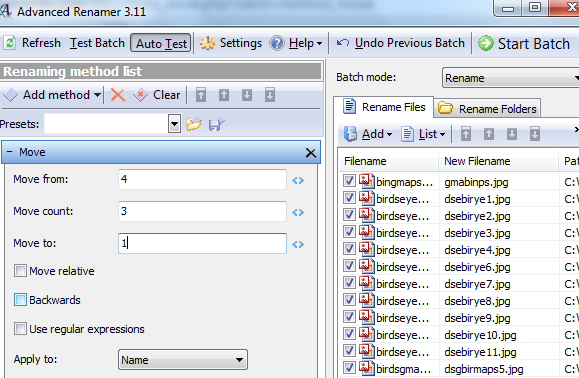
Task: Click the birdsgma... file icon
Action: 366,368
